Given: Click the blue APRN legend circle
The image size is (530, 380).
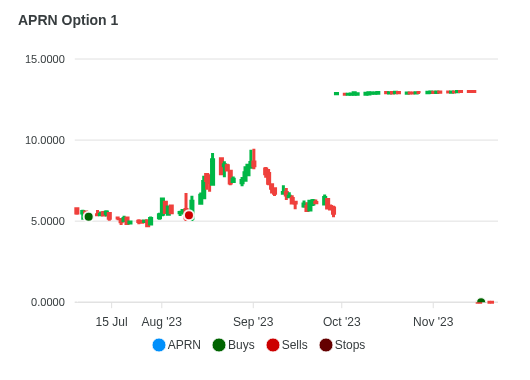Looking at the screenshot, I should tap(159, 345).
